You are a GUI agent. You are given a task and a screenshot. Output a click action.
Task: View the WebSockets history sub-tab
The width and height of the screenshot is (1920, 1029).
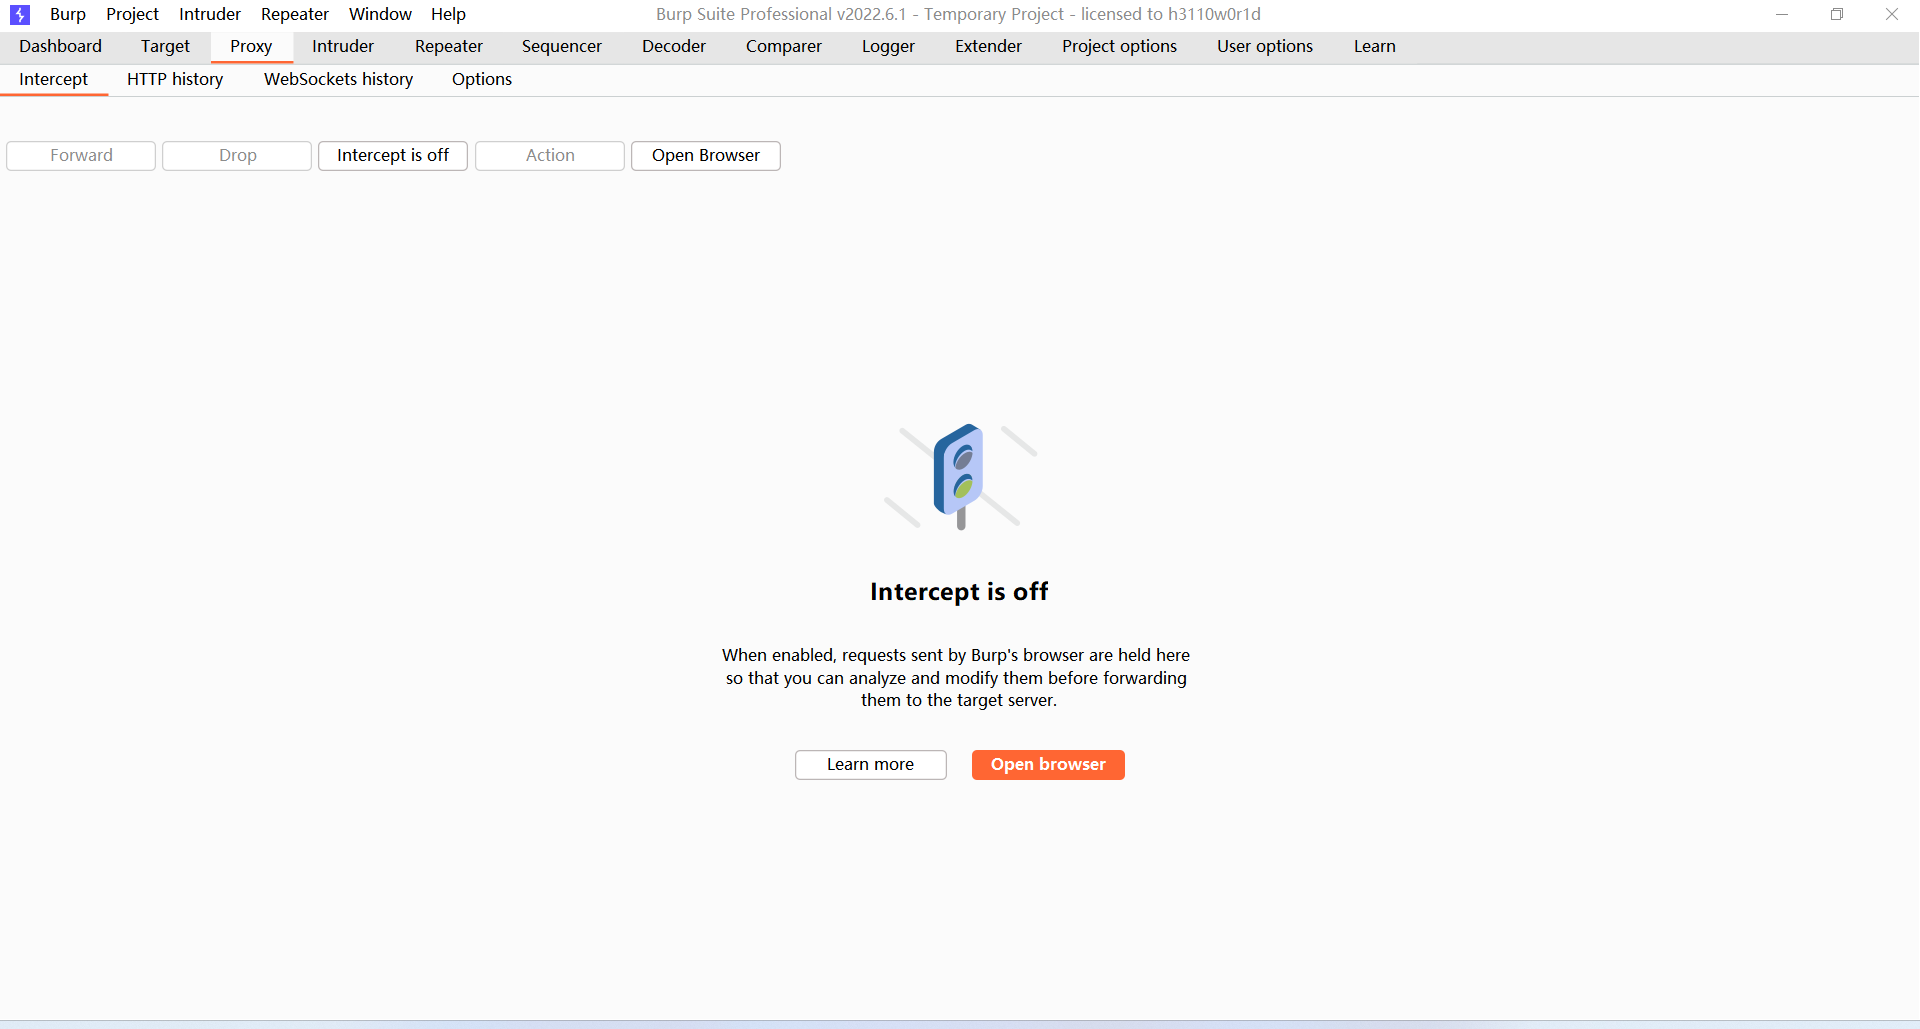tap(338, 79)
